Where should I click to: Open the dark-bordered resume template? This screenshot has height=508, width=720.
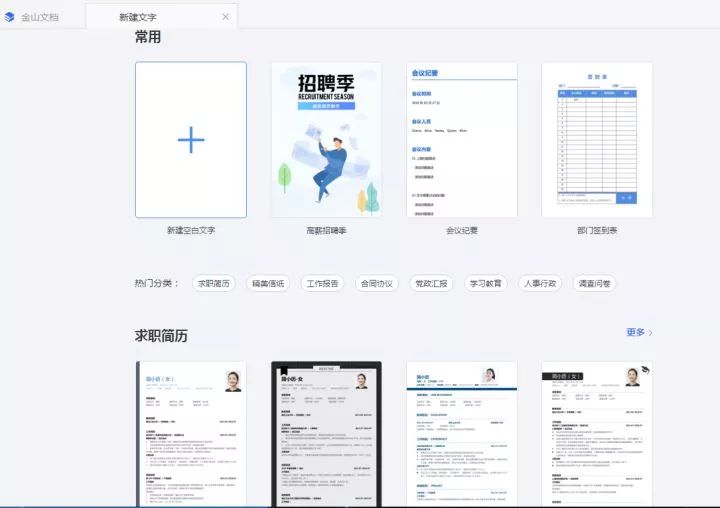coord(326,434)
